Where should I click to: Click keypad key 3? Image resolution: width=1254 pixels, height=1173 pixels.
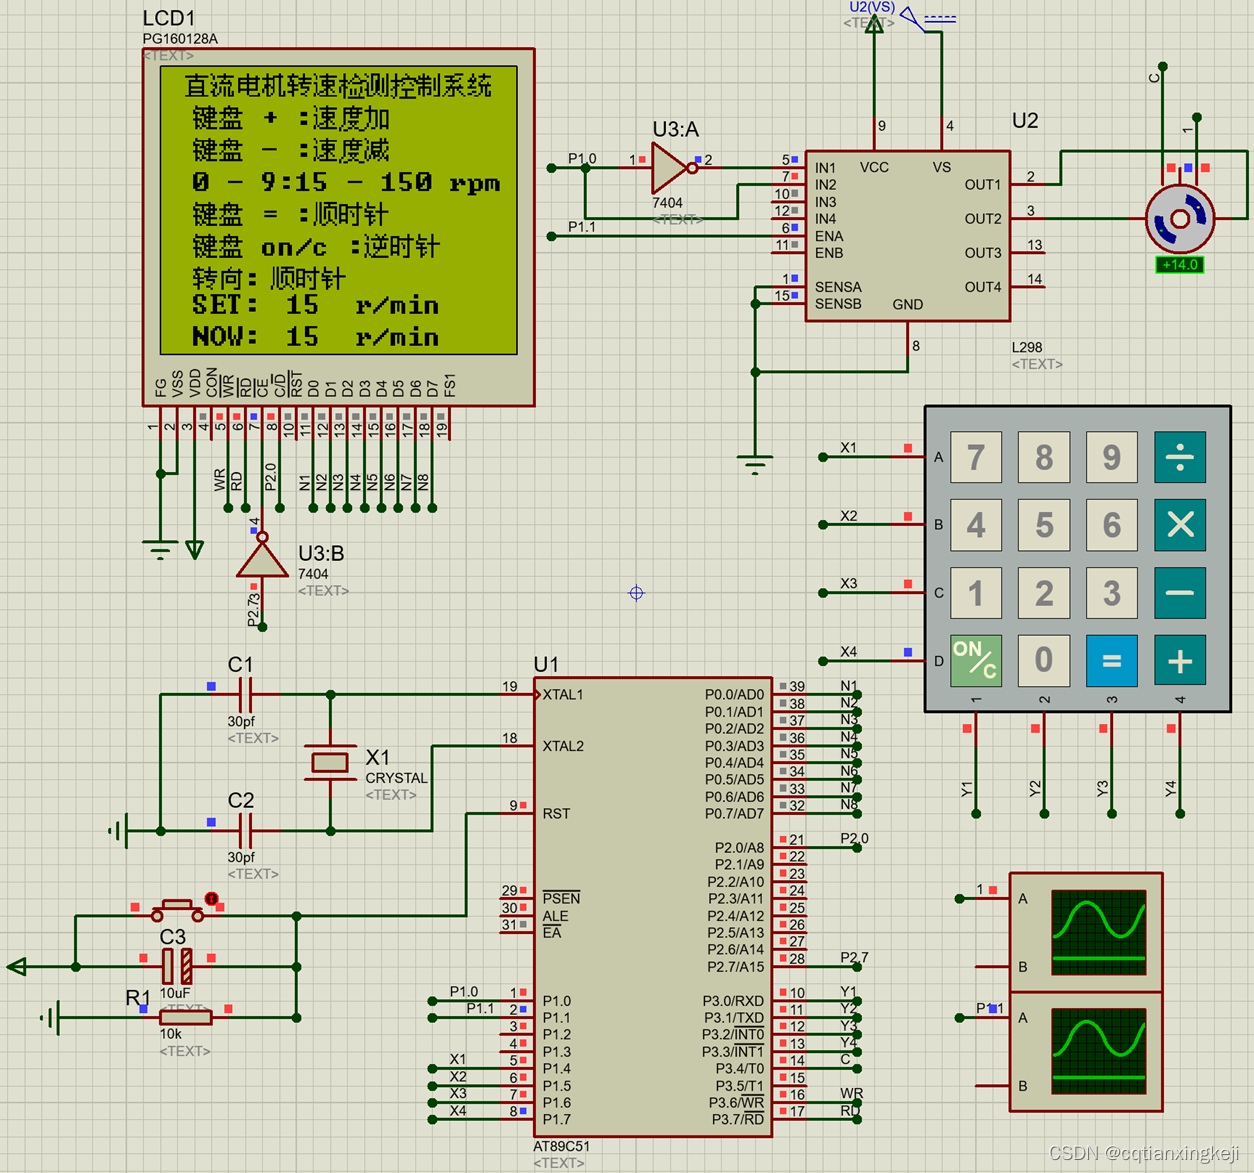click(x=1111, y=593)
